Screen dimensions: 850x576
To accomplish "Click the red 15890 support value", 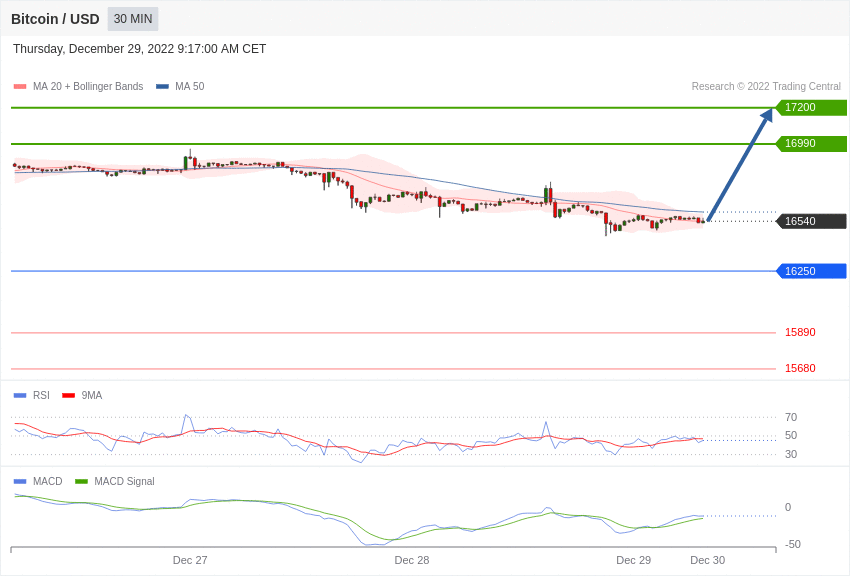I will tap(800, 332).
